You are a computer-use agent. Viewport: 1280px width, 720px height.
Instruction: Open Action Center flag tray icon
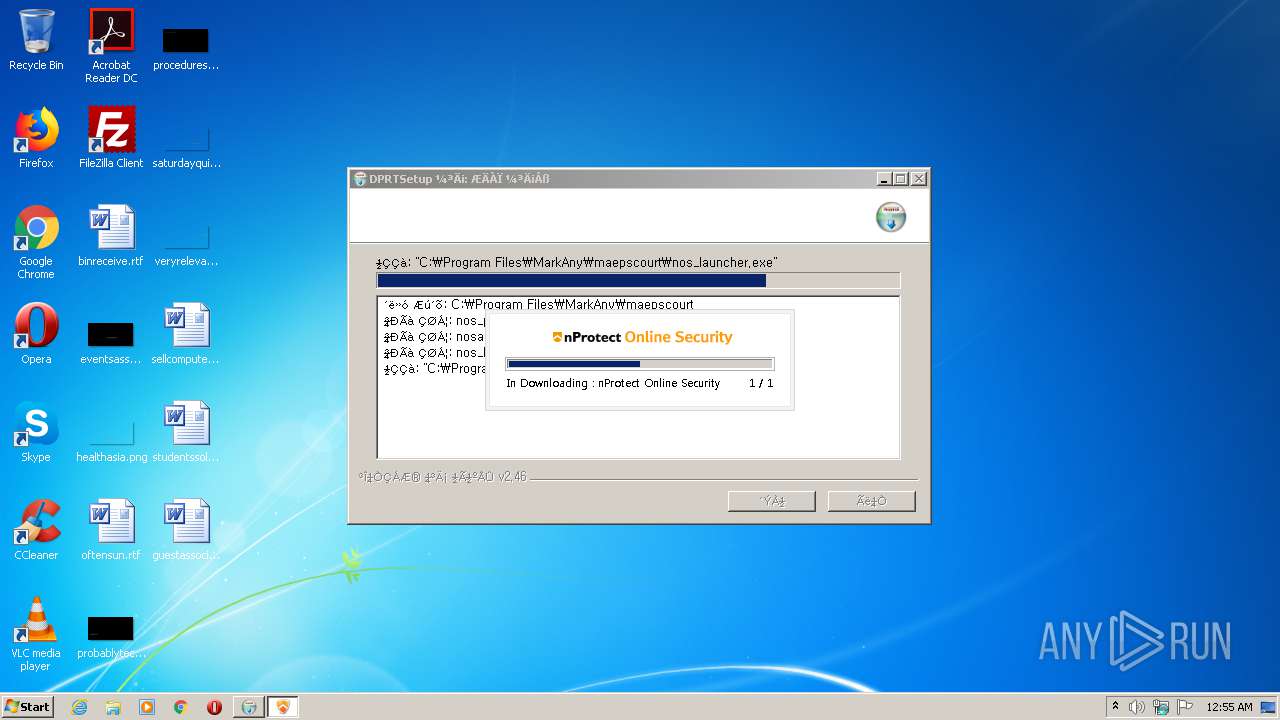pos(1185,707)
